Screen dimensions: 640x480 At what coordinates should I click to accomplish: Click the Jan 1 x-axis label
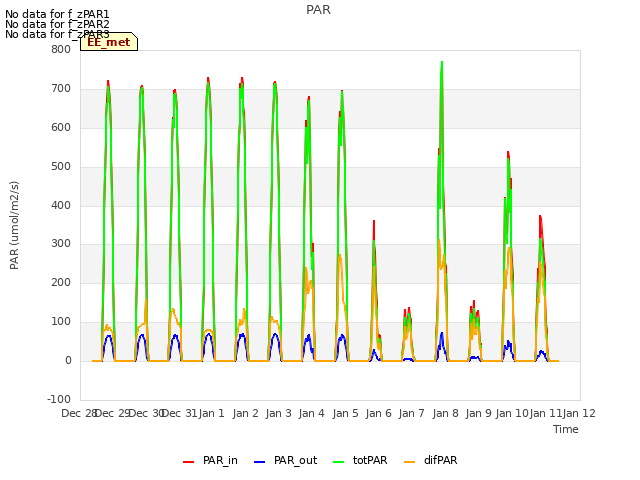(x=212, y=413)
